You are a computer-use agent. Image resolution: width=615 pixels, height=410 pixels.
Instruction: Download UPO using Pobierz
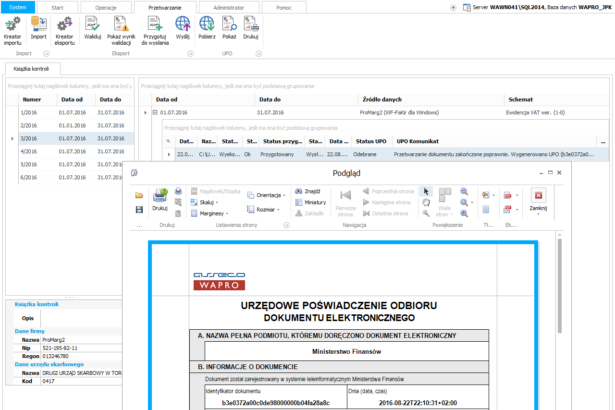pos(207,28)
